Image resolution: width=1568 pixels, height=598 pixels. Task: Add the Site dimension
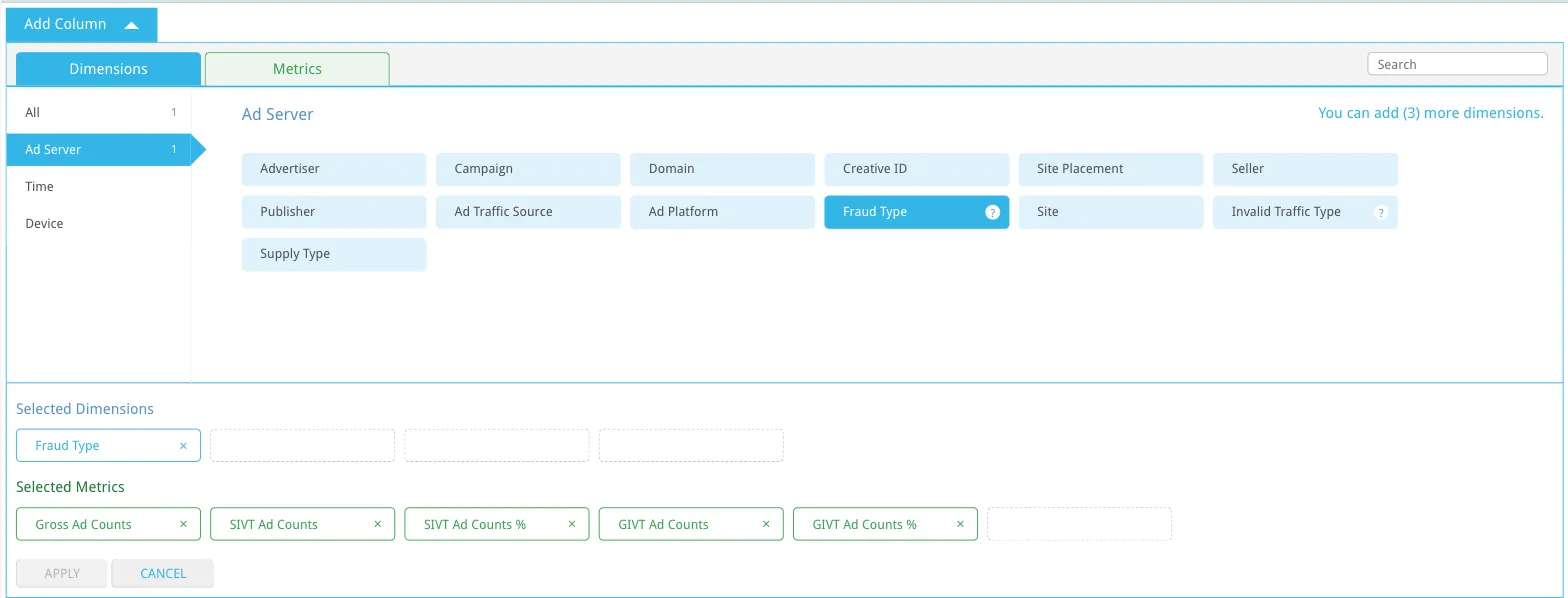(1111, 212)
